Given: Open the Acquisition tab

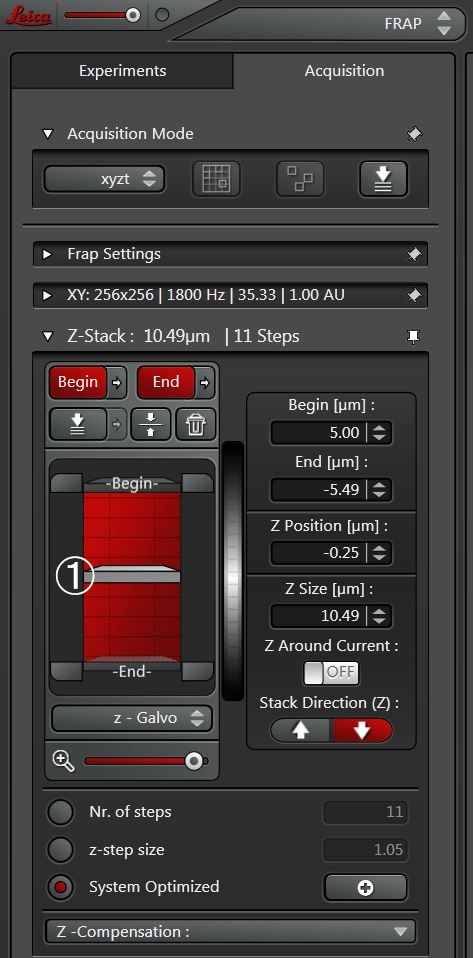Looking at the screenshot, I should 344,71.
